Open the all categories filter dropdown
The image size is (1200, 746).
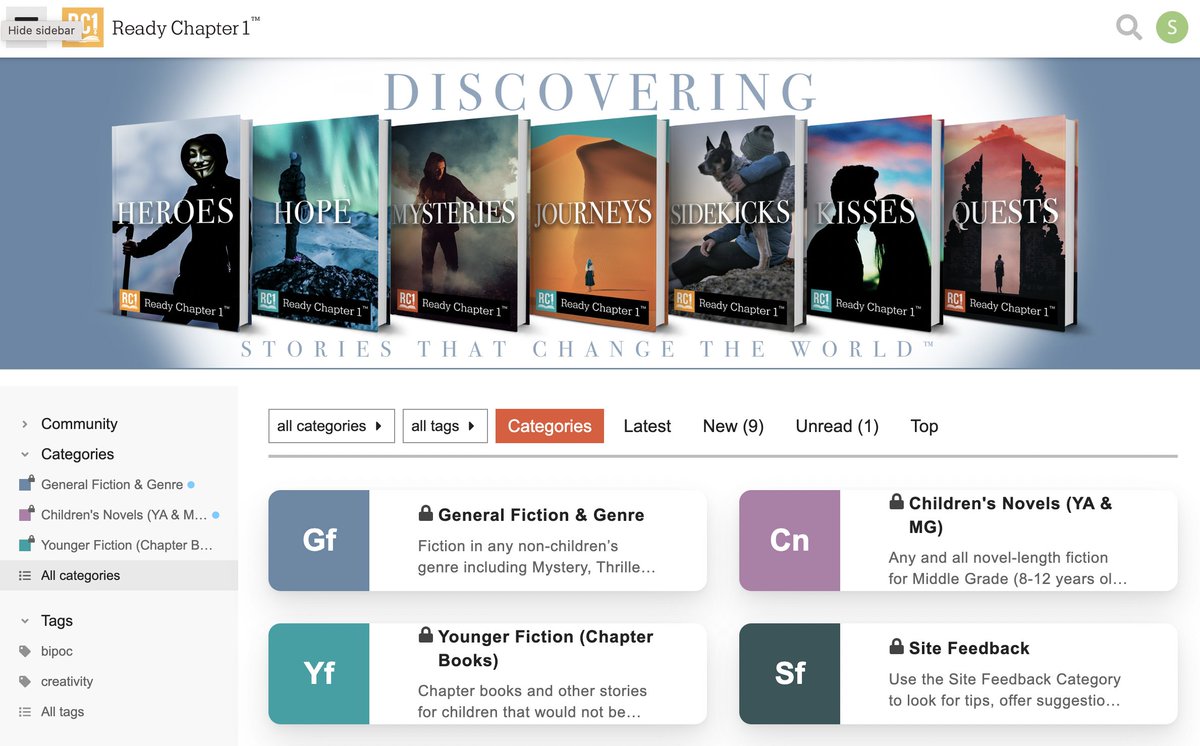[x=331, y=426]
